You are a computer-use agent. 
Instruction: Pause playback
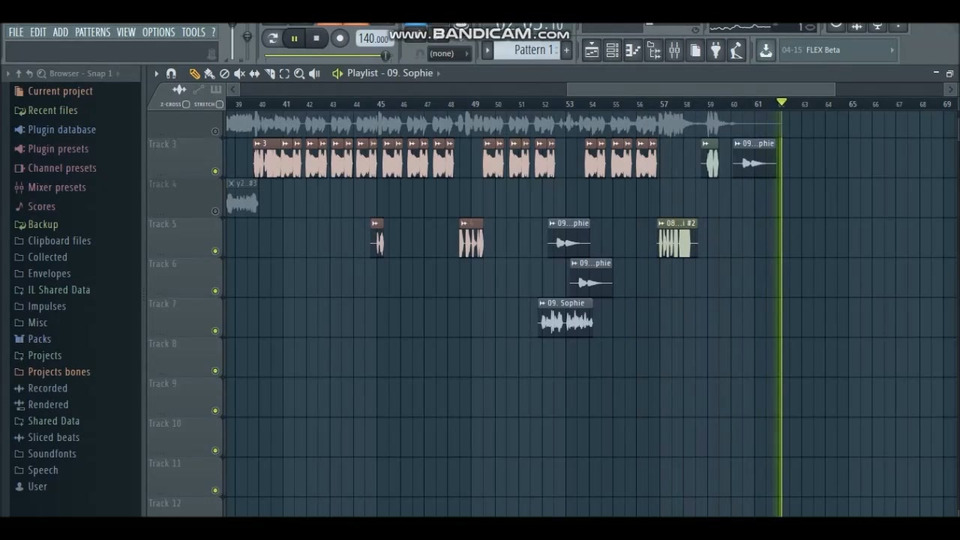[x=294, y=39]
